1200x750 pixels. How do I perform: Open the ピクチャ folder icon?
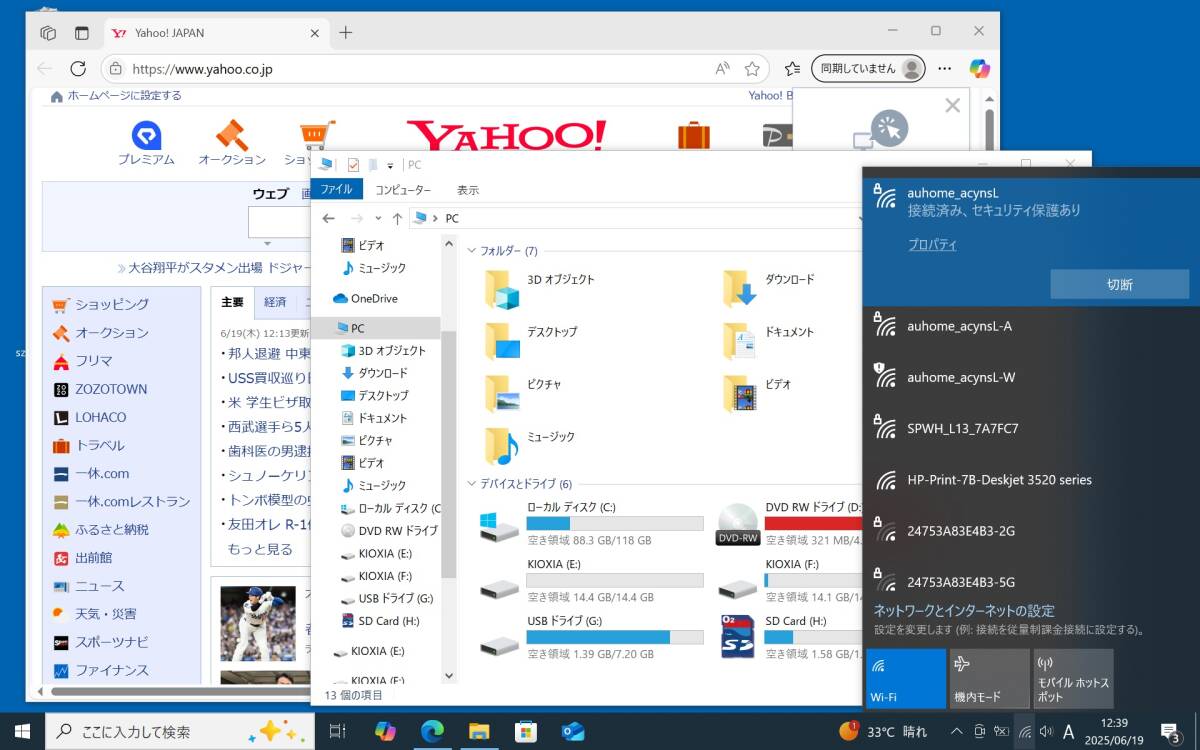point(503,393)
